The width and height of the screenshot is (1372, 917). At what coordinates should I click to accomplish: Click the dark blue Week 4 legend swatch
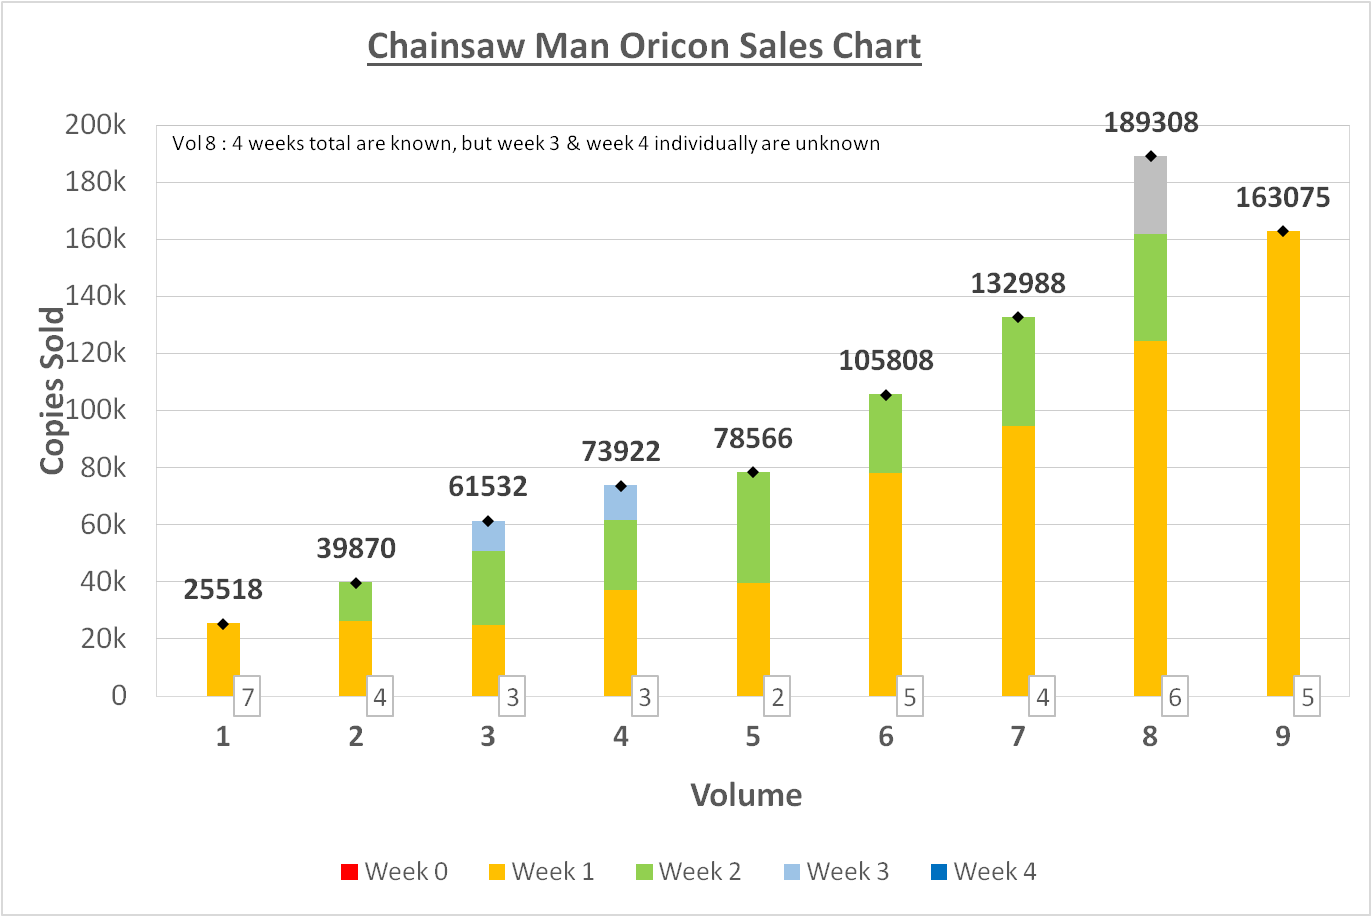938,872
